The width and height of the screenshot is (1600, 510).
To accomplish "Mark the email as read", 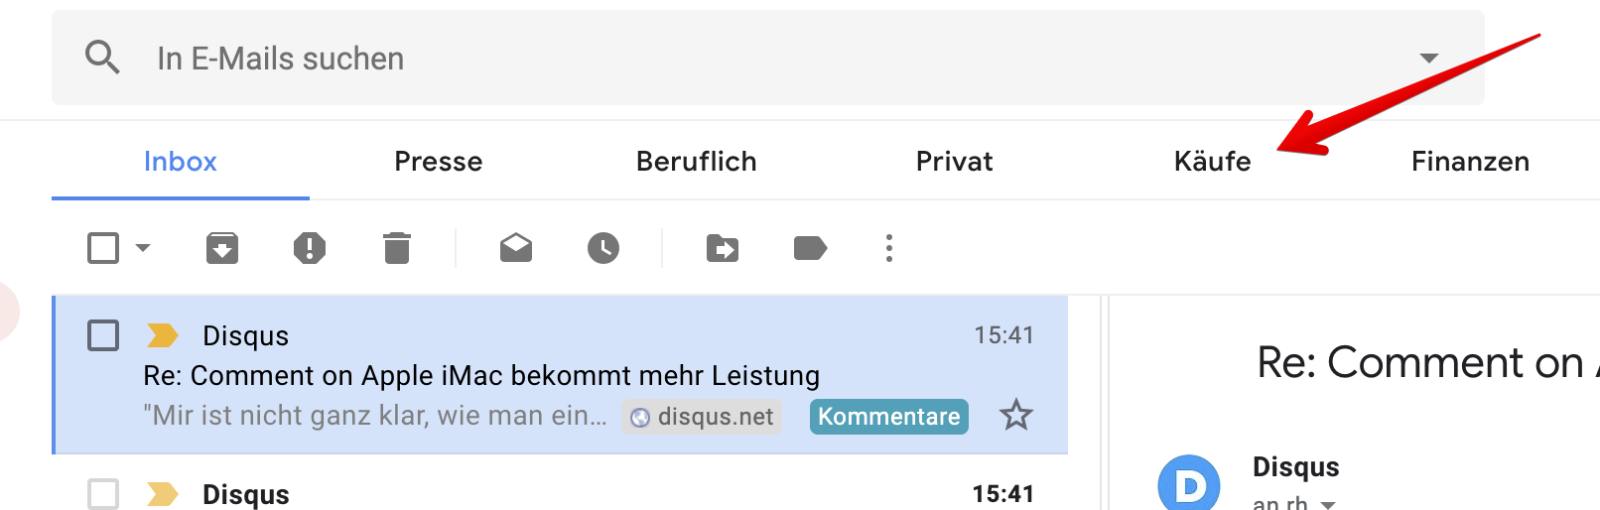I will click(516, 248).
